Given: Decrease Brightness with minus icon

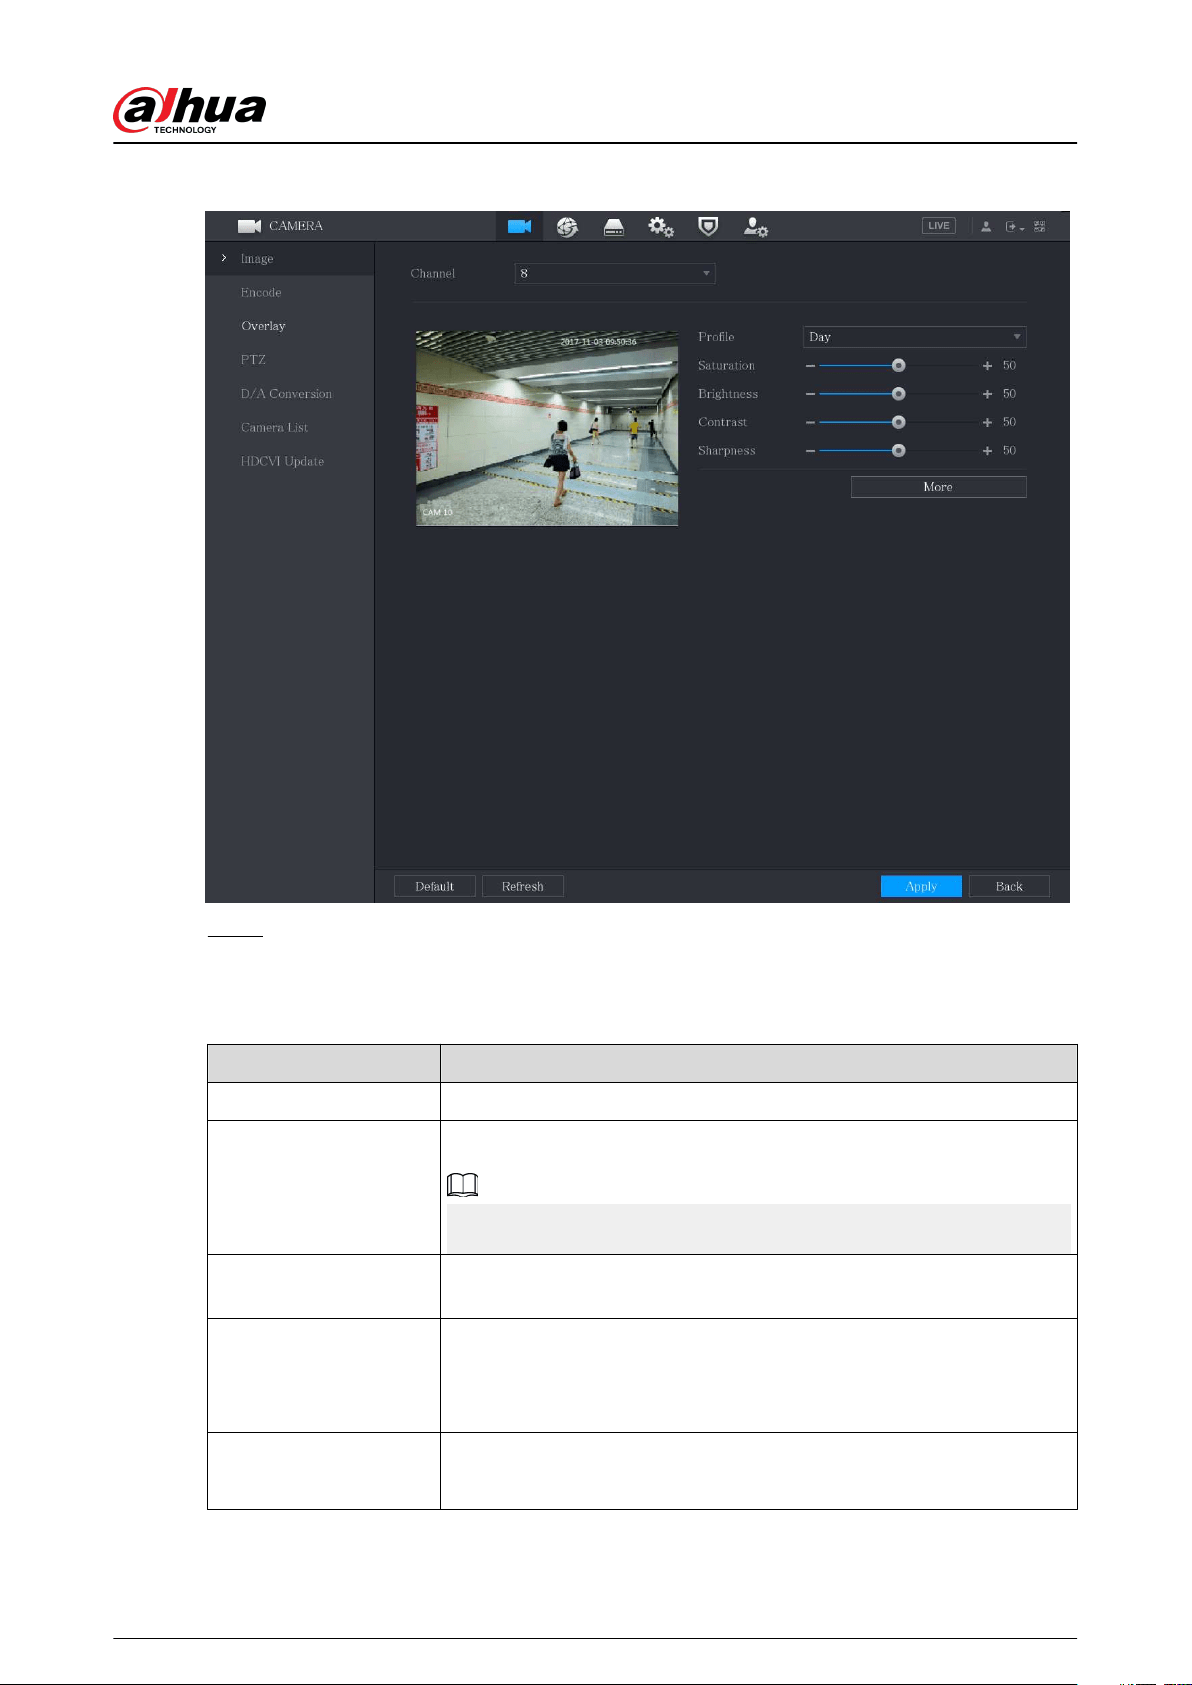Looking at the screenshot, I should [811, 394].
